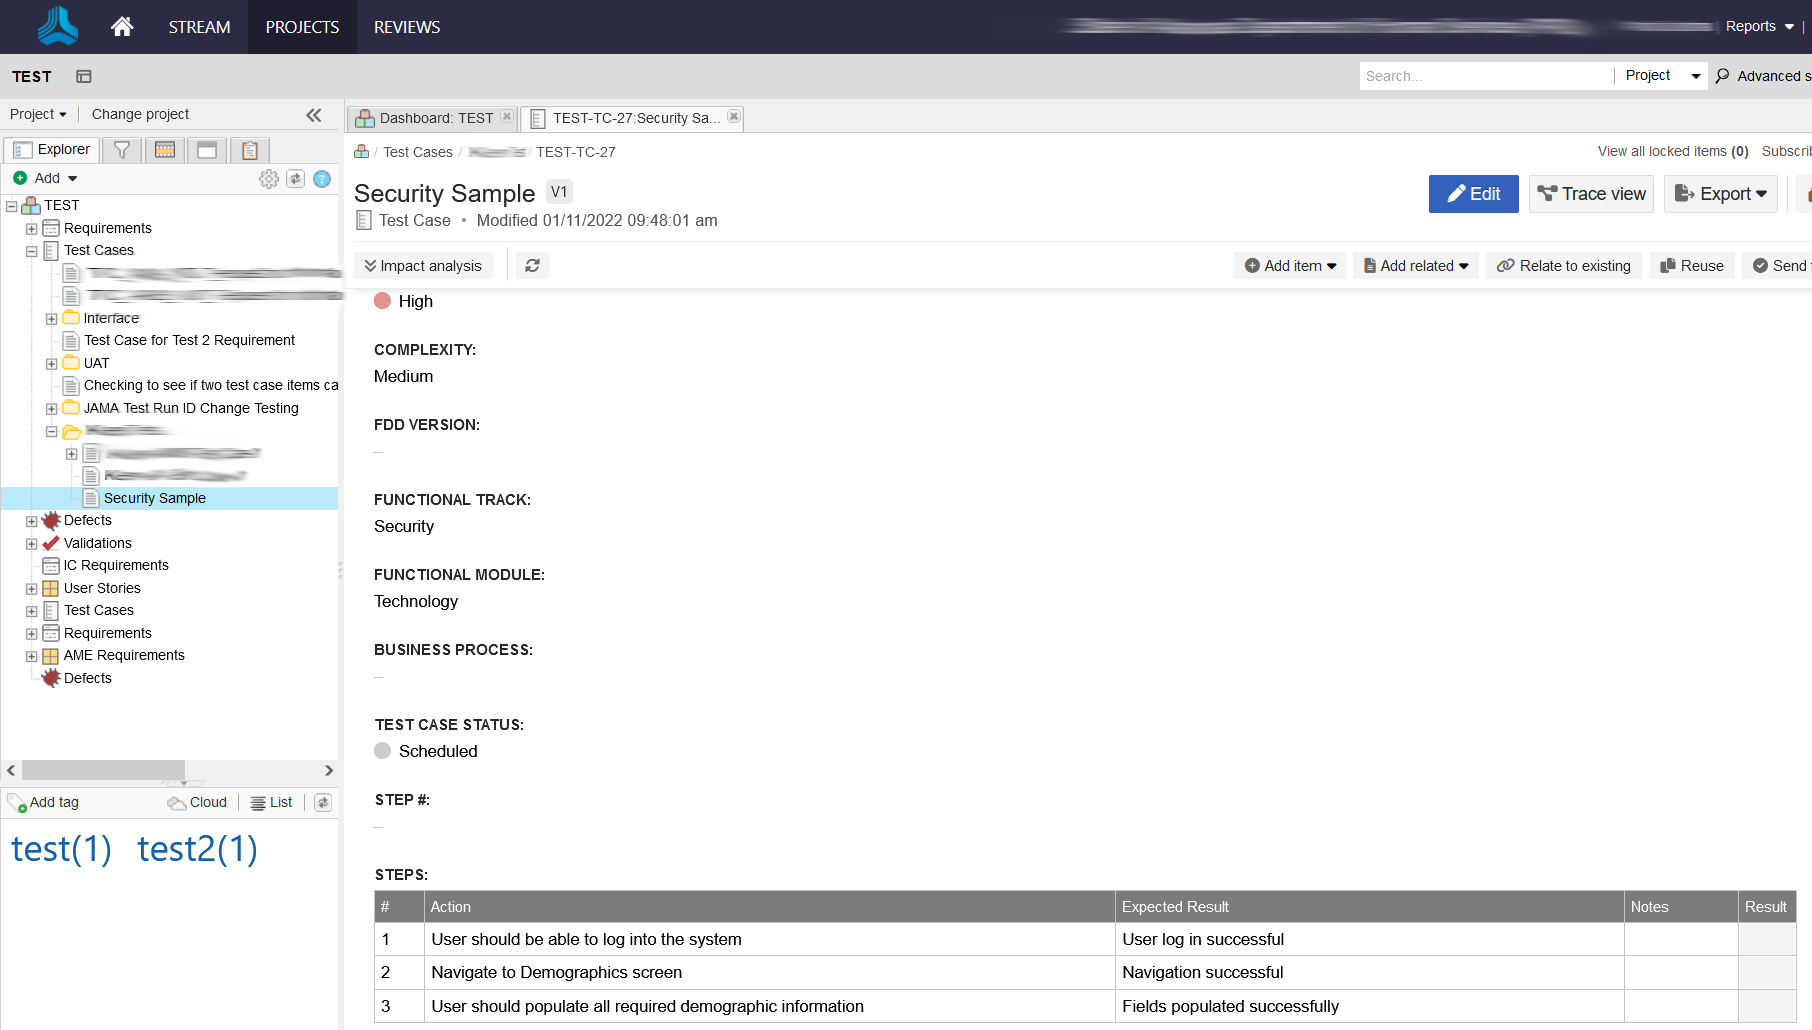Click the refresh icon in the tag panel
The height and width of the screenshot is (1030, 1812).
(x=323, y=803)
